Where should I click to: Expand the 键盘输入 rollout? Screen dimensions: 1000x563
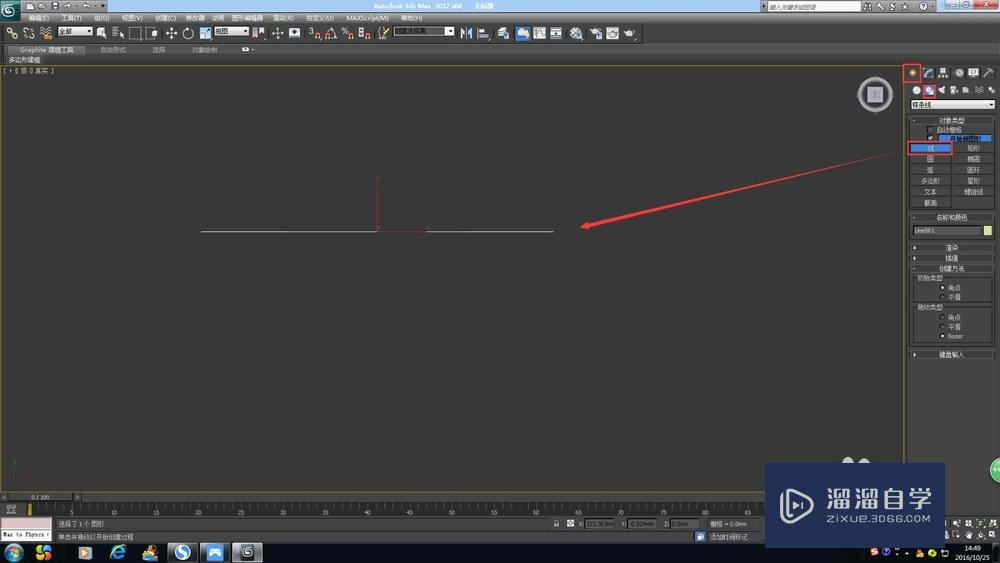click(x=952, y=355)
